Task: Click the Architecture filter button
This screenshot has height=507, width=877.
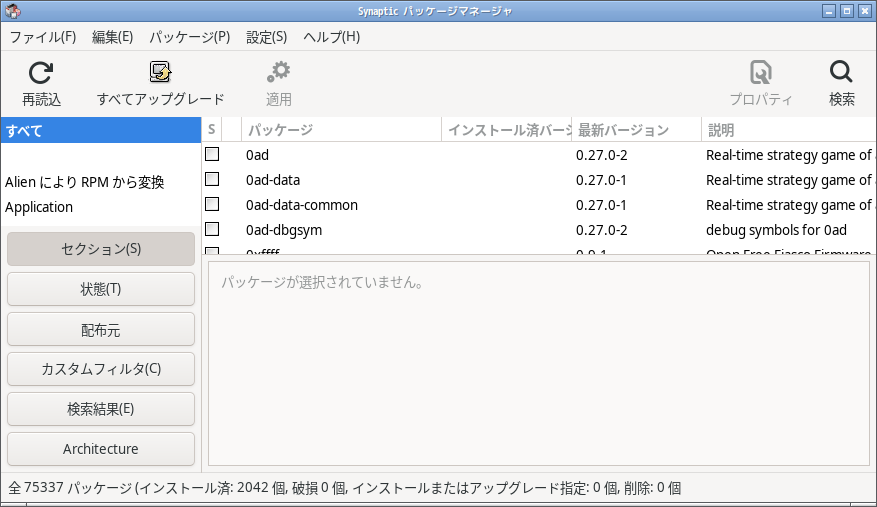Action: click(101, 449)
